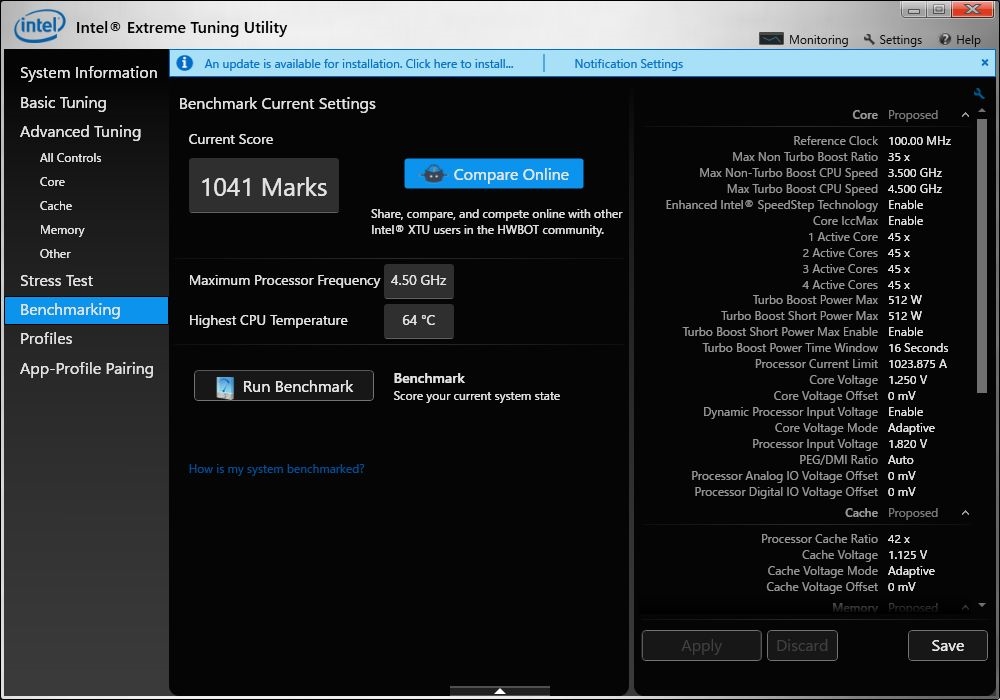1000x700 pixels.
Task: Dismiss the update notification bar
Action: pos(985,62)
